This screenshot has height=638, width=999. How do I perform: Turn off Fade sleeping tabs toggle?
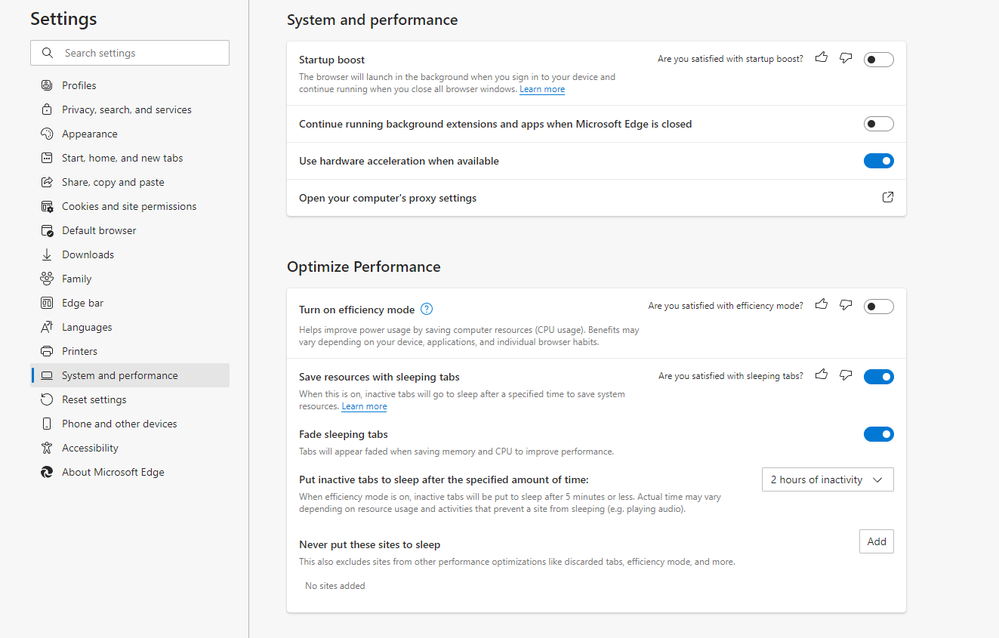[878, 434]
